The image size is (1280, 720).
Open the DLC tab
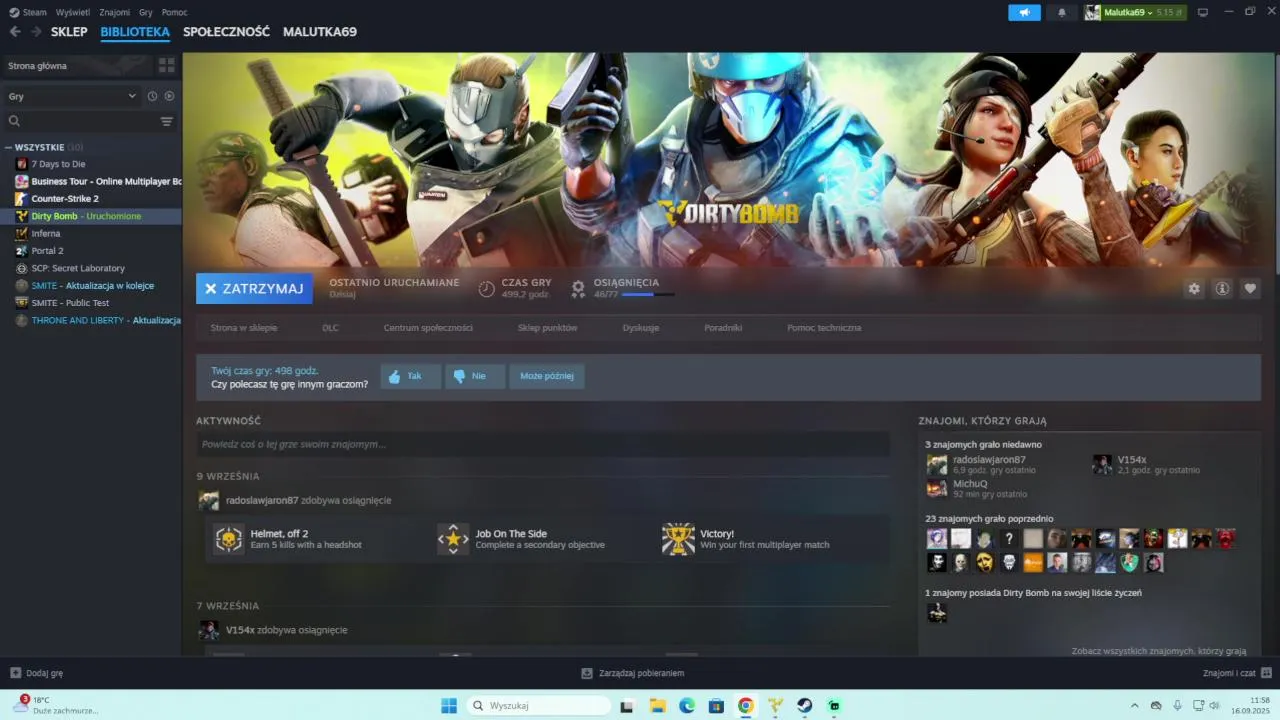(330, 328)
